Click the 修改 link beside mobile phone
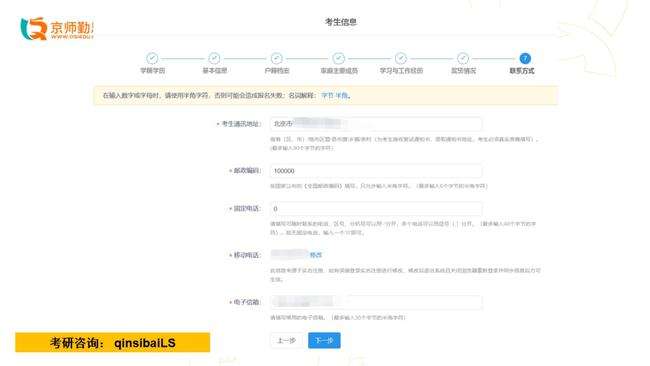 pyautogui.click(x=316, y=255)
